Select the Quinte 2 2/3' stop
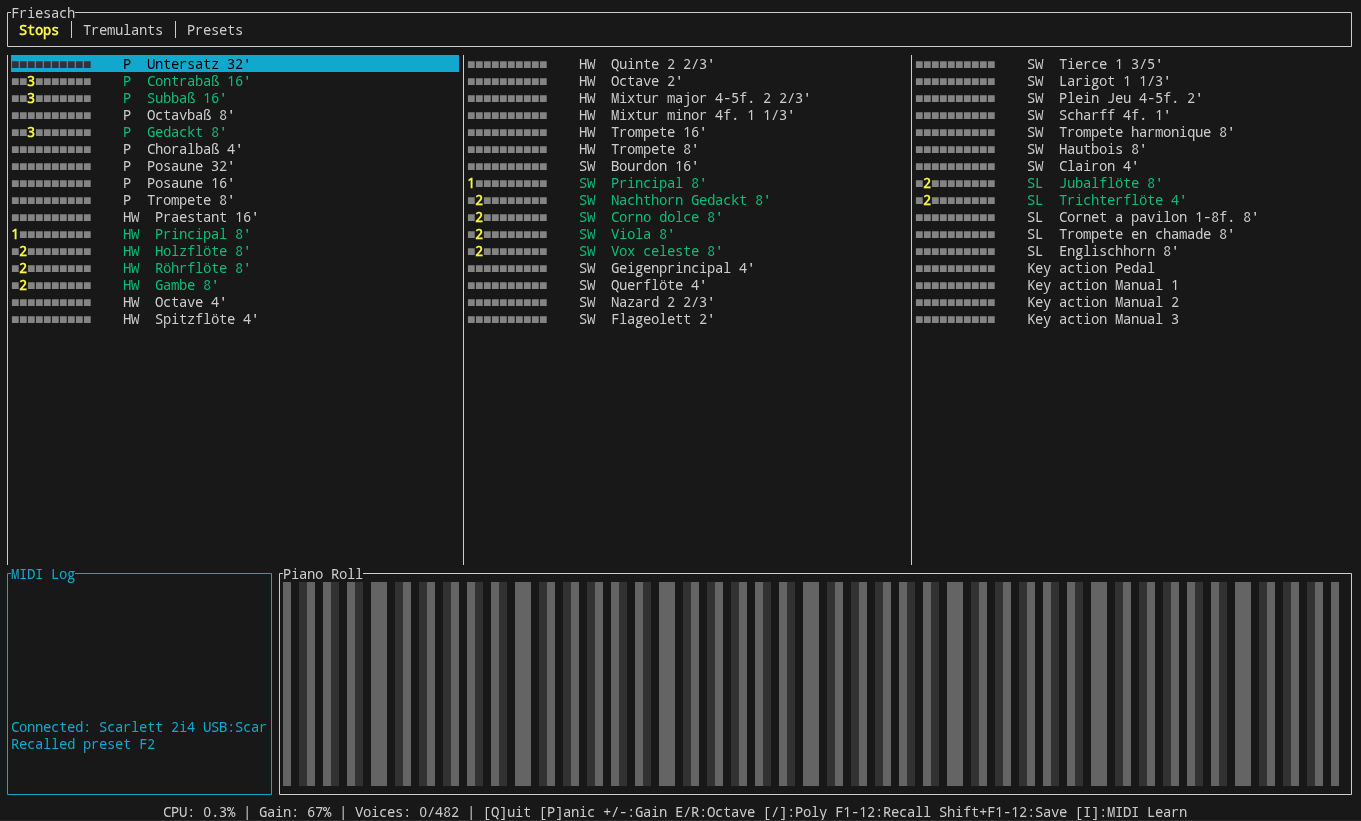The image size is (1361, 821). click(x=687, y=64)
